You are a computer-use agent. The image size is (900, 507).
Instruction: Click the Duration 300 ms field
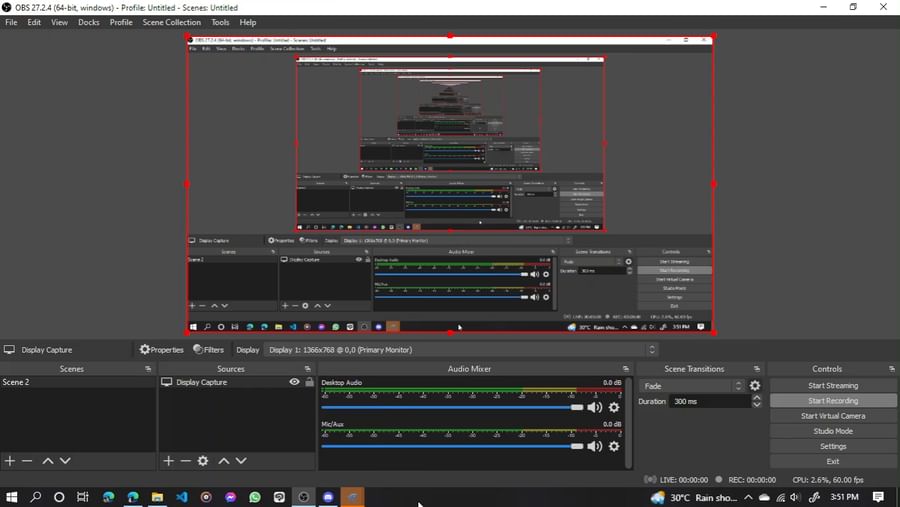pos(709,401)
